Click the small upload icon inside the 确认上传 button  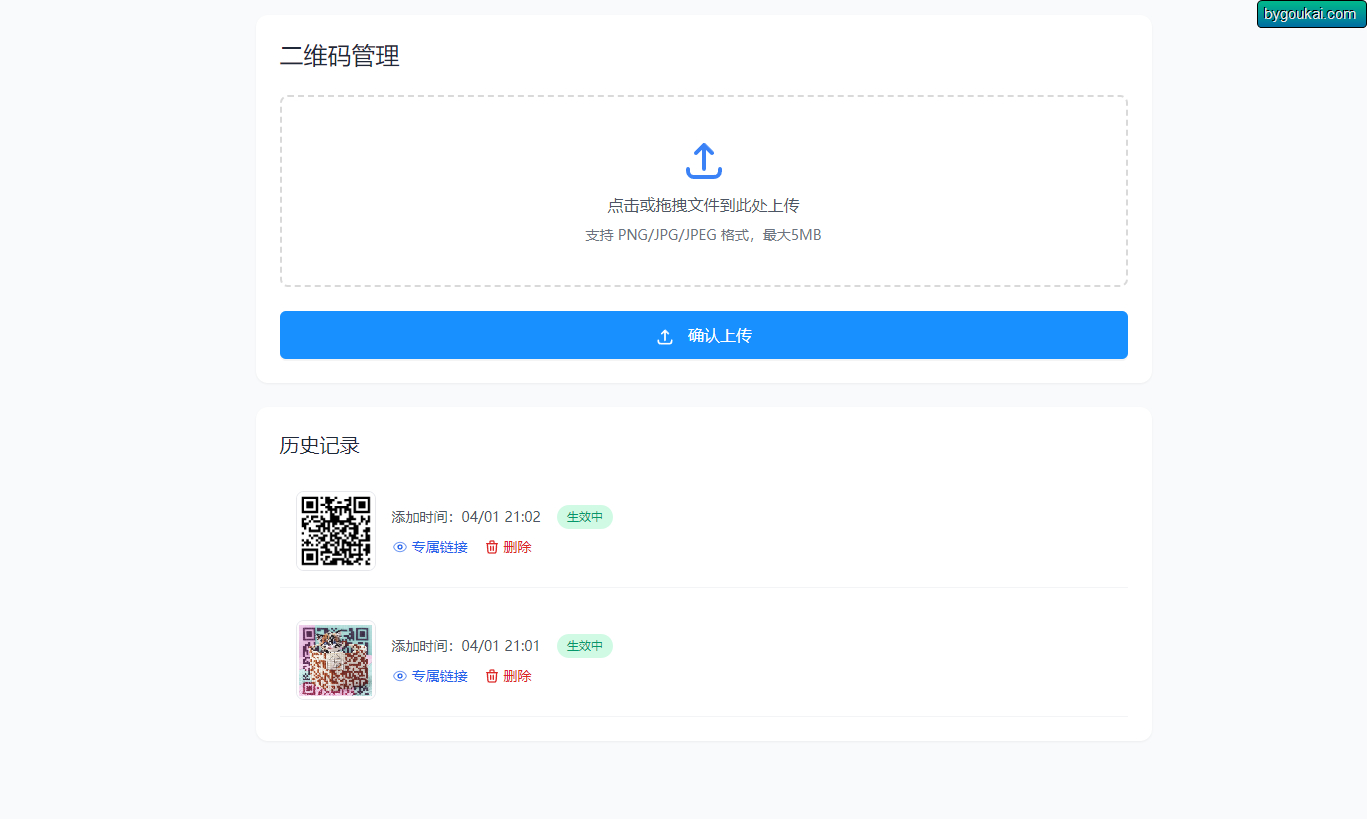click(x=665, y=337)
